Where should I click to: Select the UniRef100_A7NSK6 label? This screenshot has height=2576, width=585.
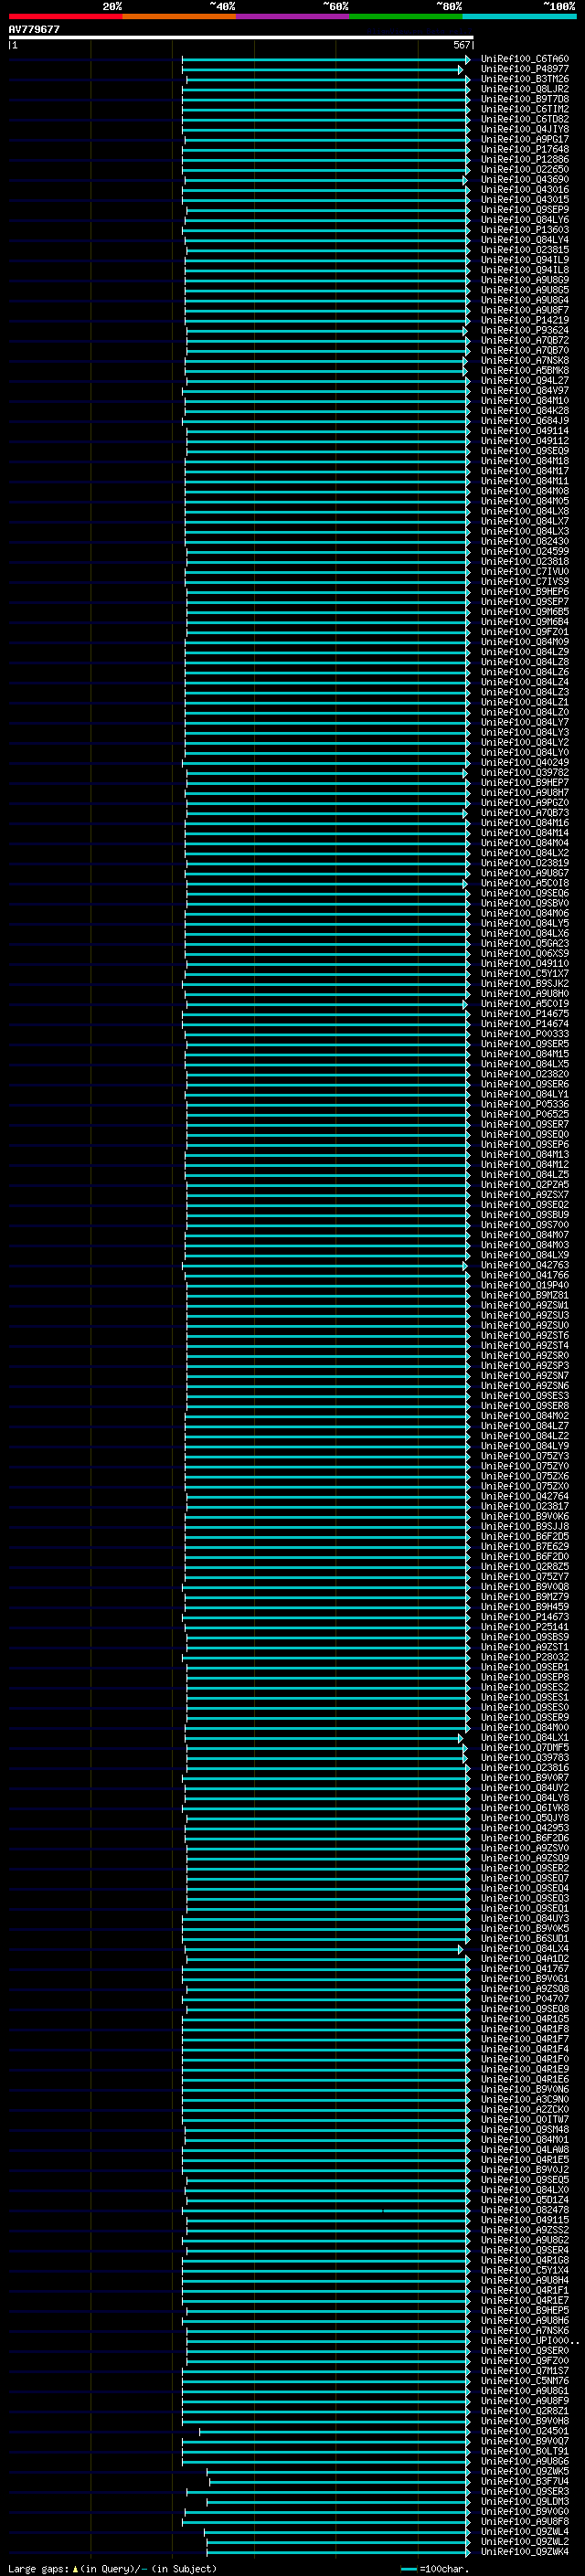524,2330
